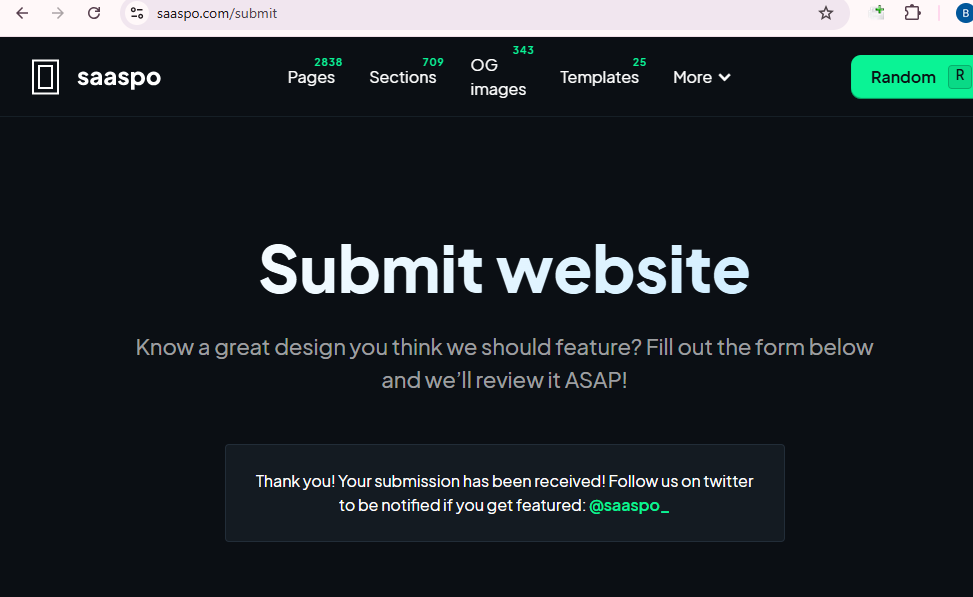Click the browser forward arrow
Screen dimensions: 973x597
pos(58,13)
